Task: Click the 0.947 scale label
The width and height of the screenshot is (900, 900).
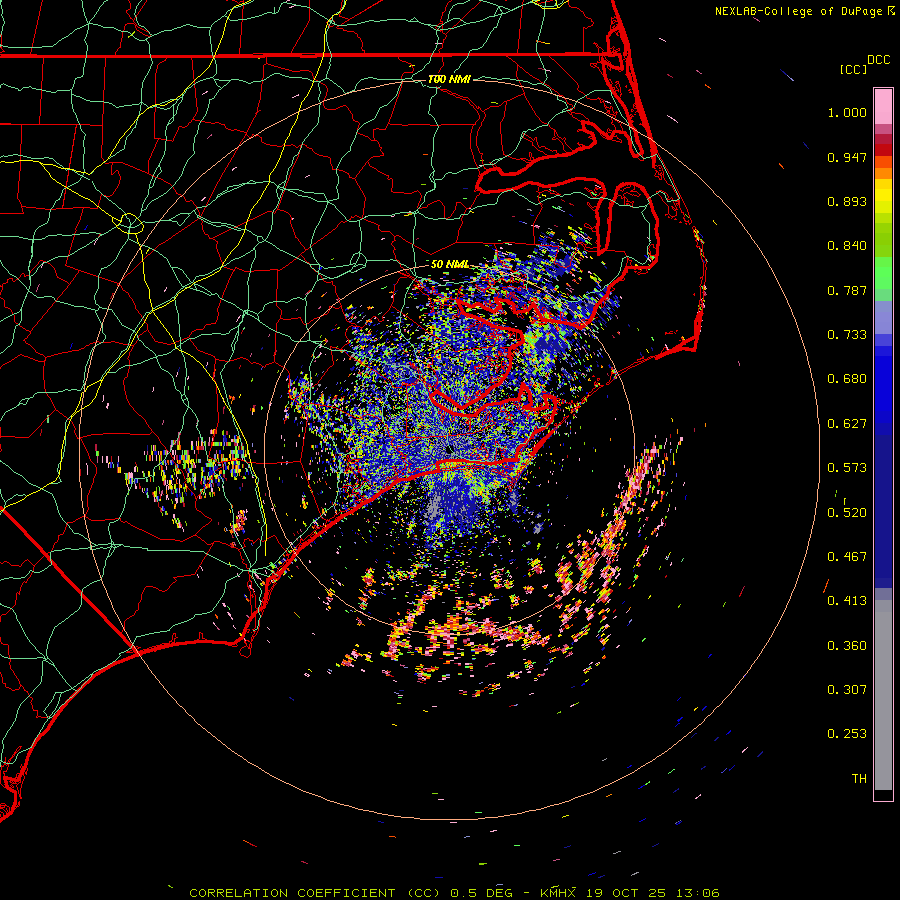Action: click(x=847, y=157)
